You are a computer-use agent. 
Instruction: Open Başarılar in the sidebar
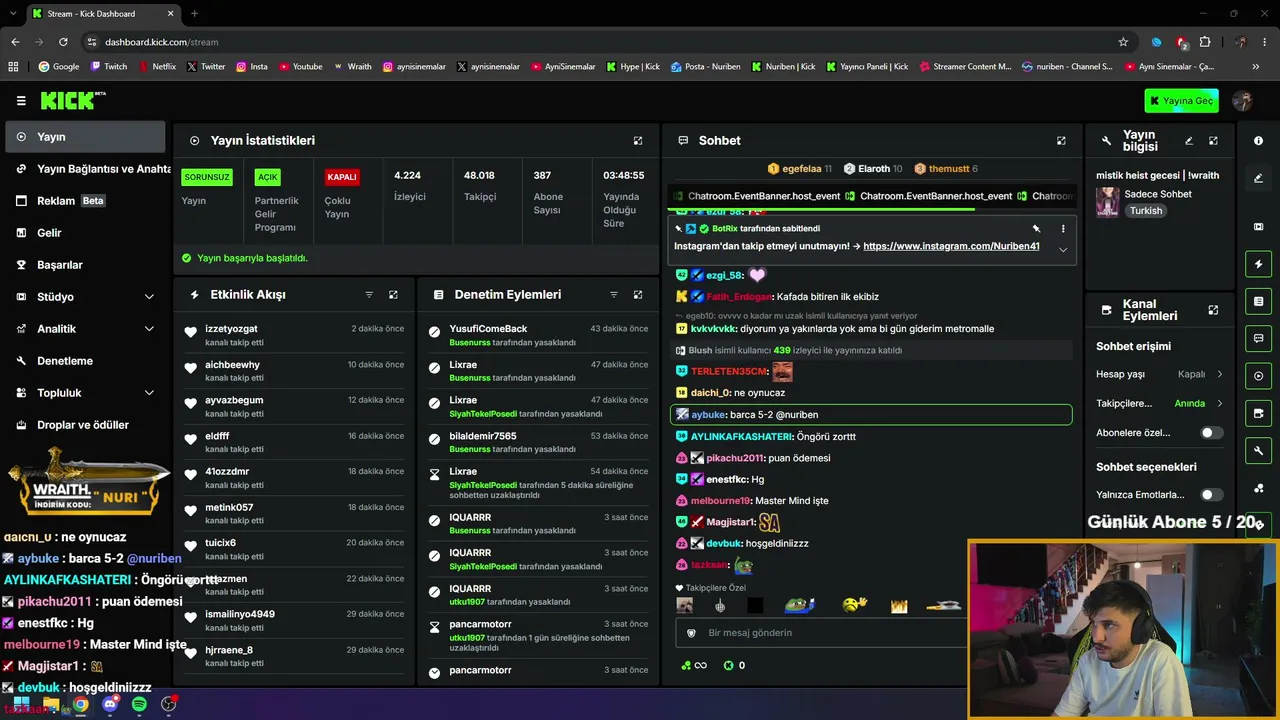[x=85, y=265]
